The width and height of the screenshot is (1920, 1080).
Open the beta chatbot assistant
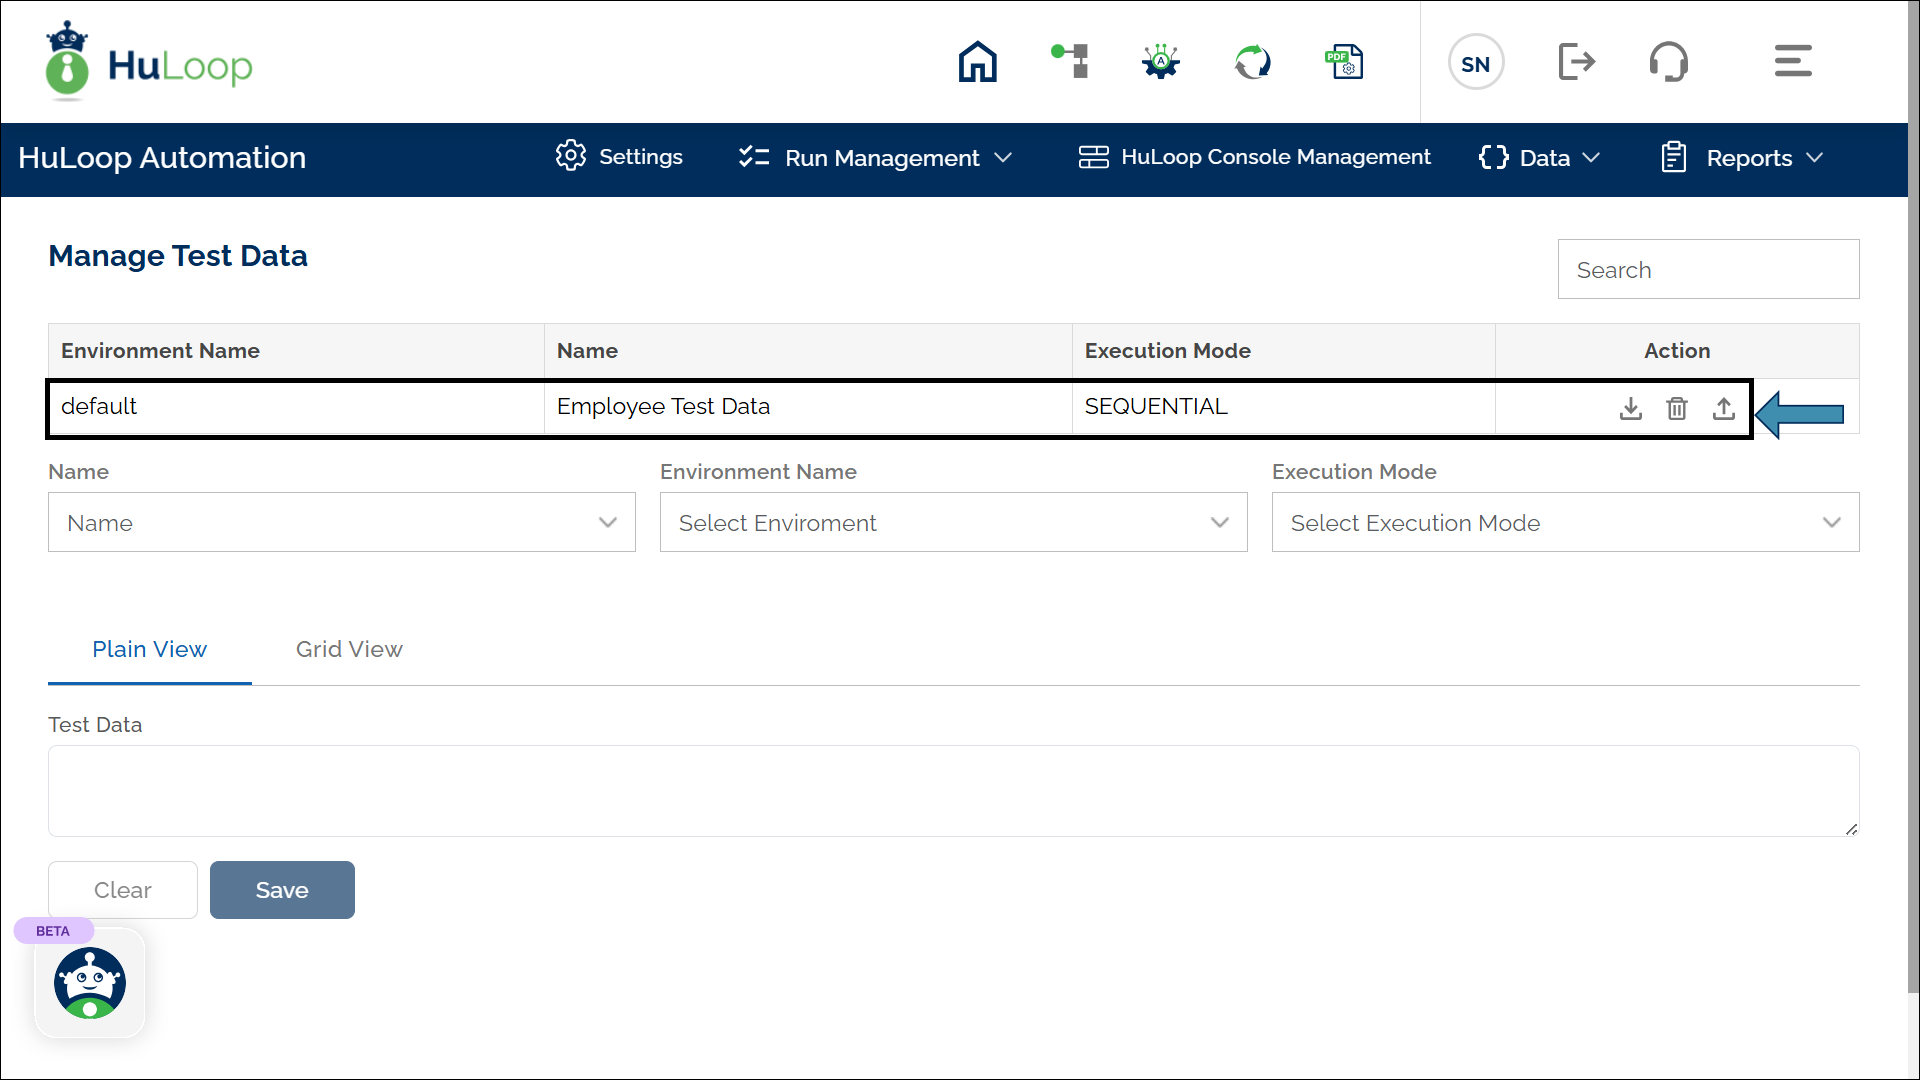point(90,983)
